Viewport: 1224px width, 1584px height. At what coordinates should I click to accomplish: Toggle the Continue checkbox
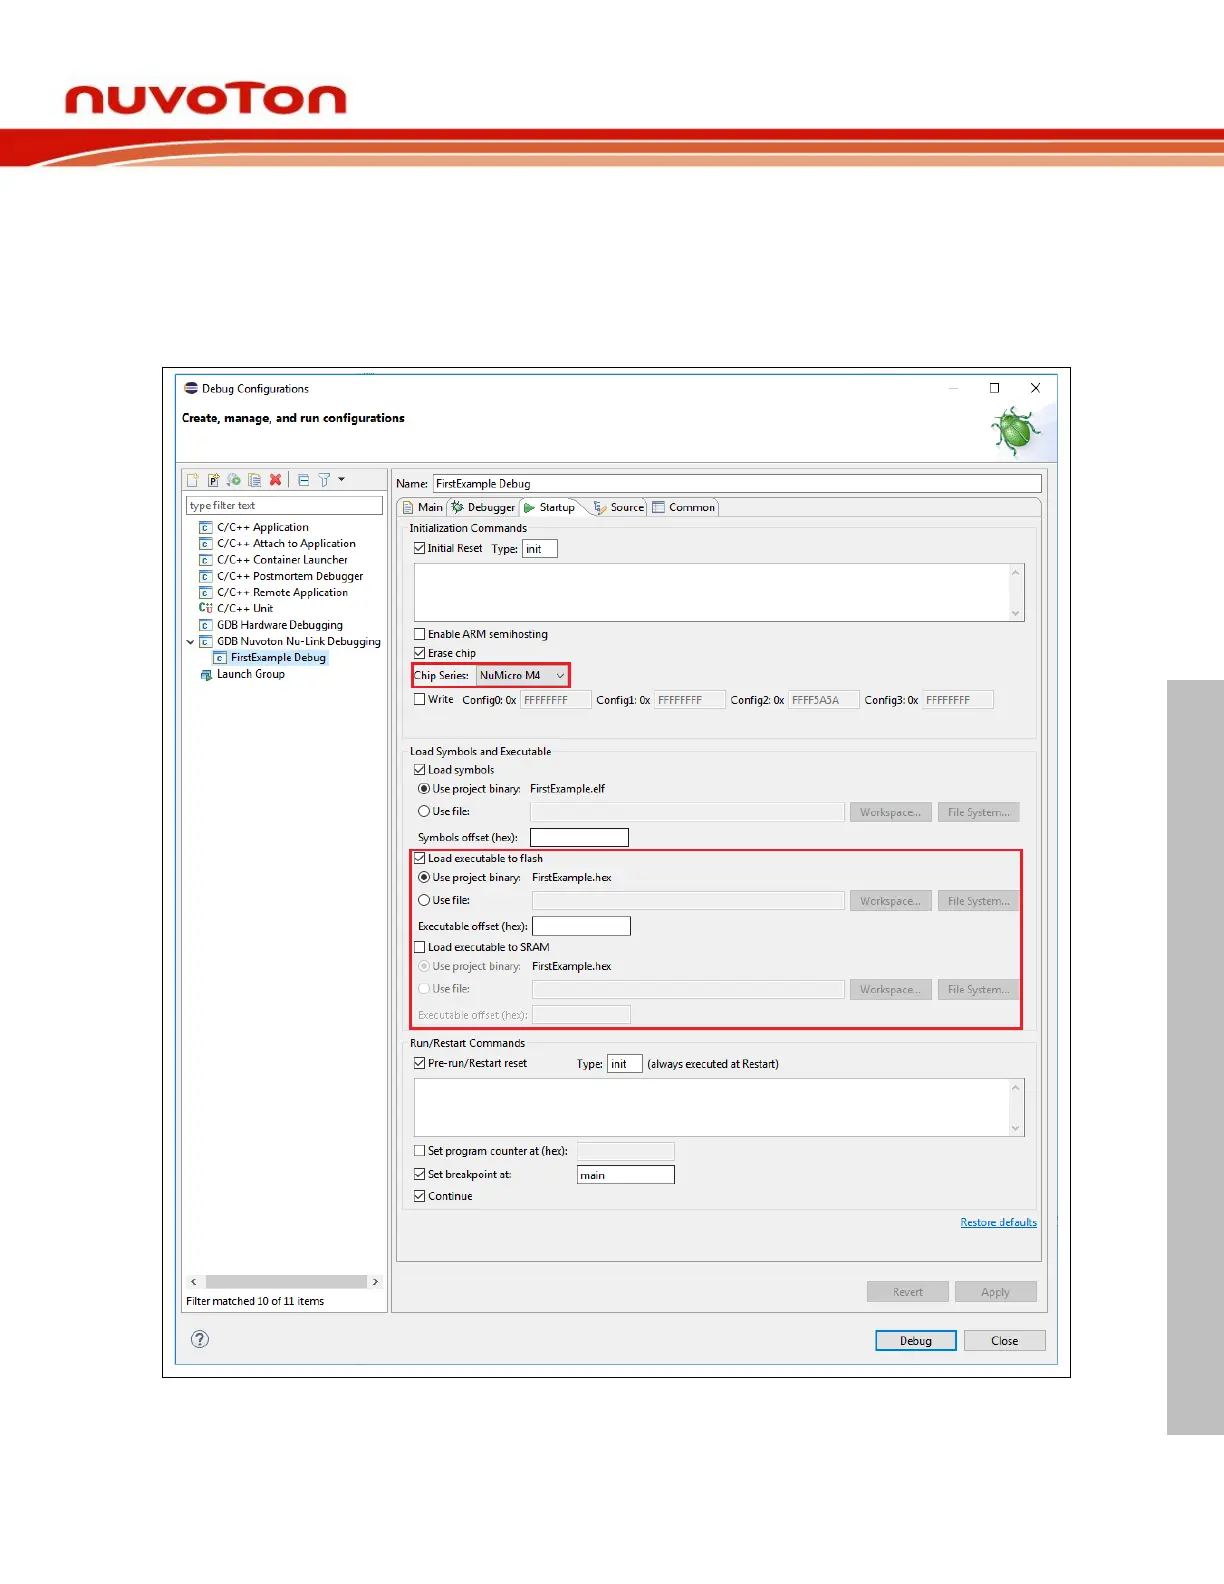pyautogui.click(x=420, y=1196)
